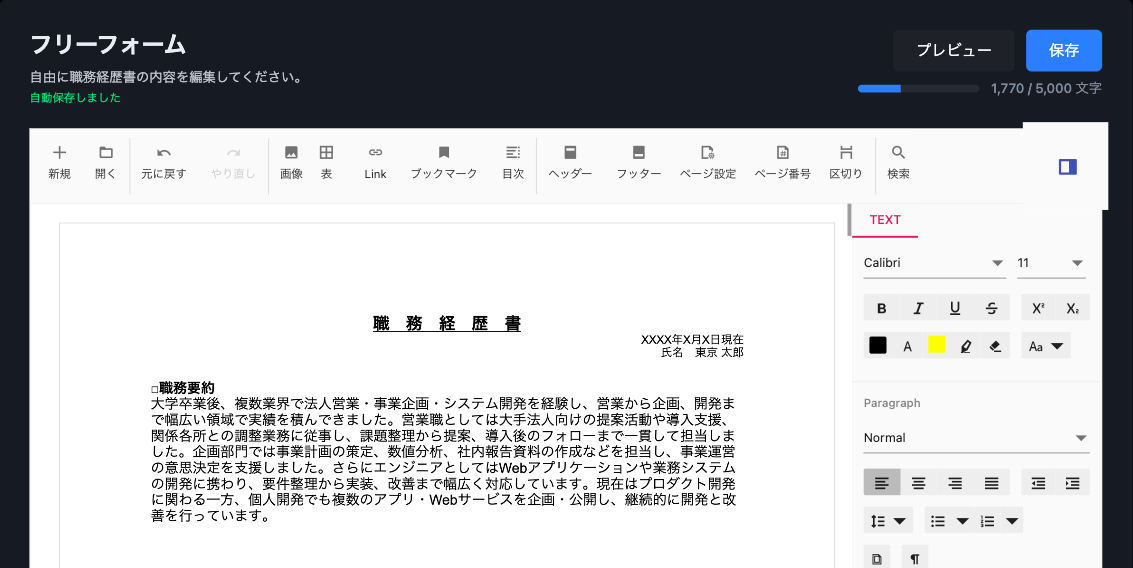This screenshot has width=1133, height=568.
Task: Expand the numbered list style arrow
Action: click(x=1012, y=520)
